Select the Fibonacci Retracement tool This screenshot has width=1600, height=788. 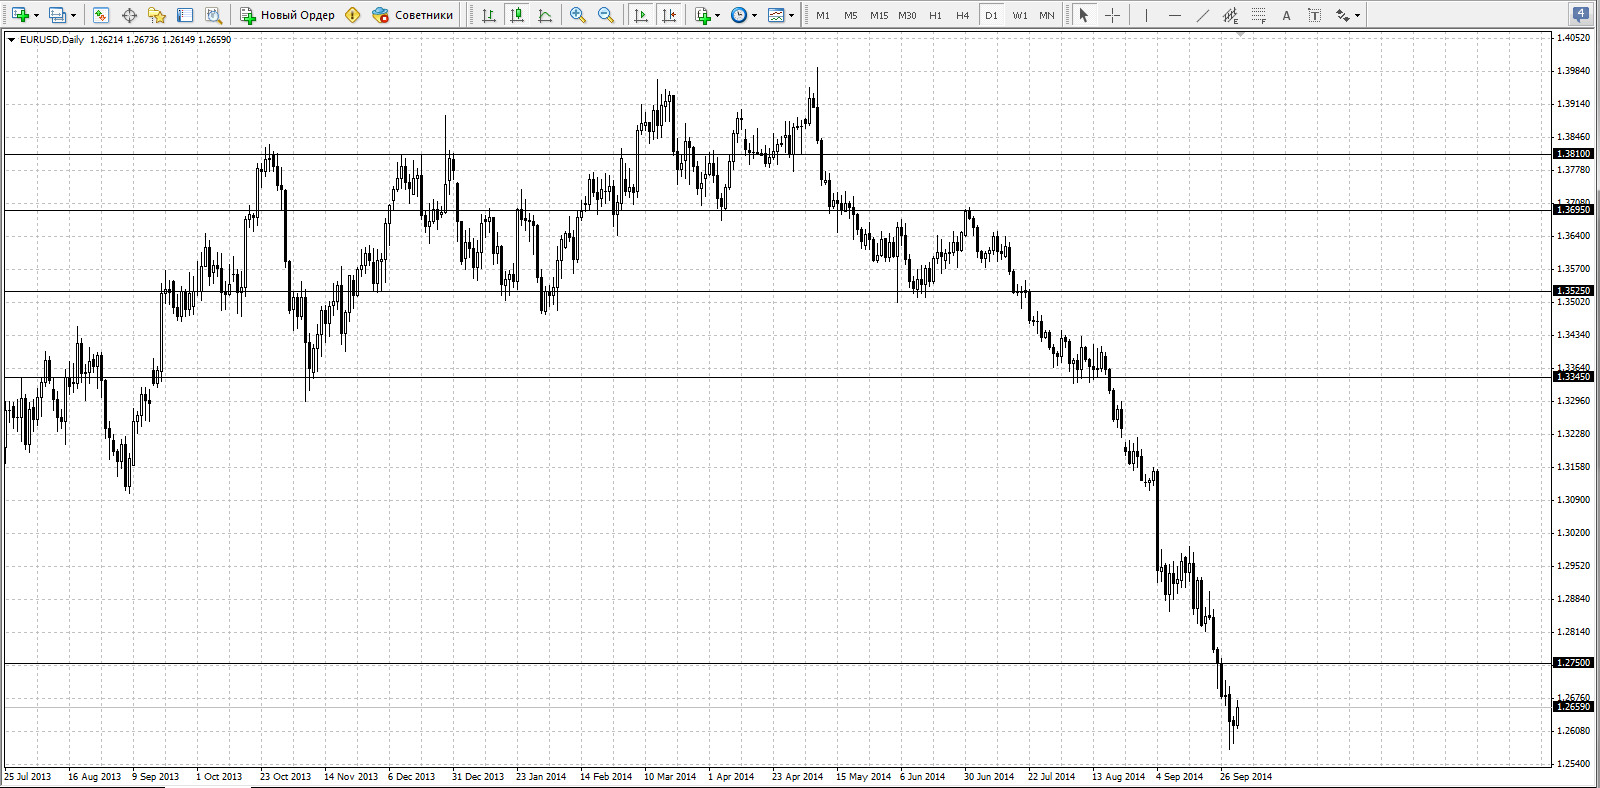click(1258, 15)
